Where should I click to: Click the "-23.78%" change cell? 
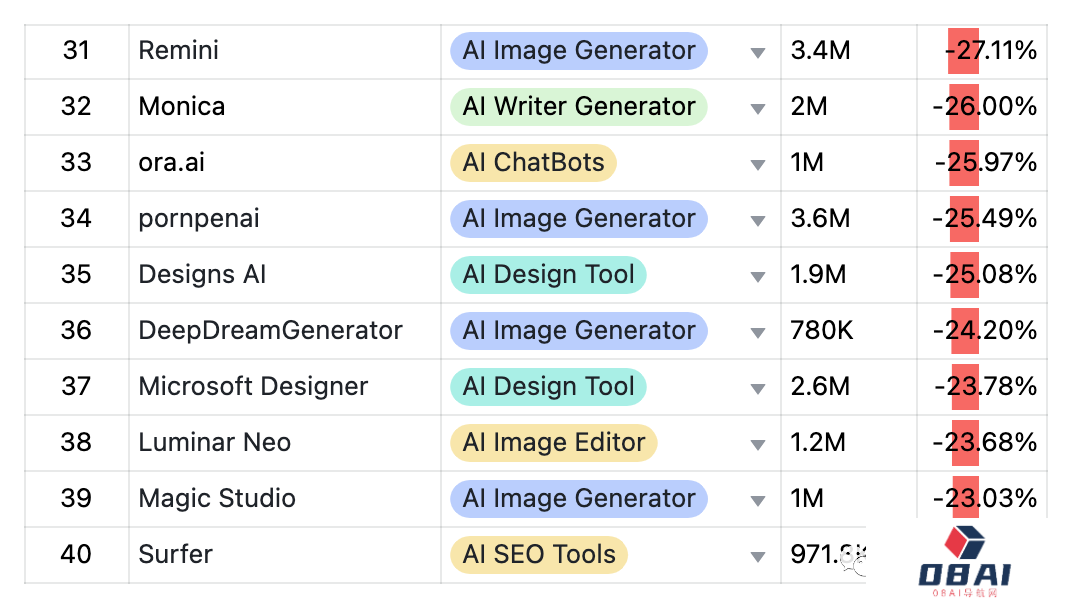pos(982,388)
